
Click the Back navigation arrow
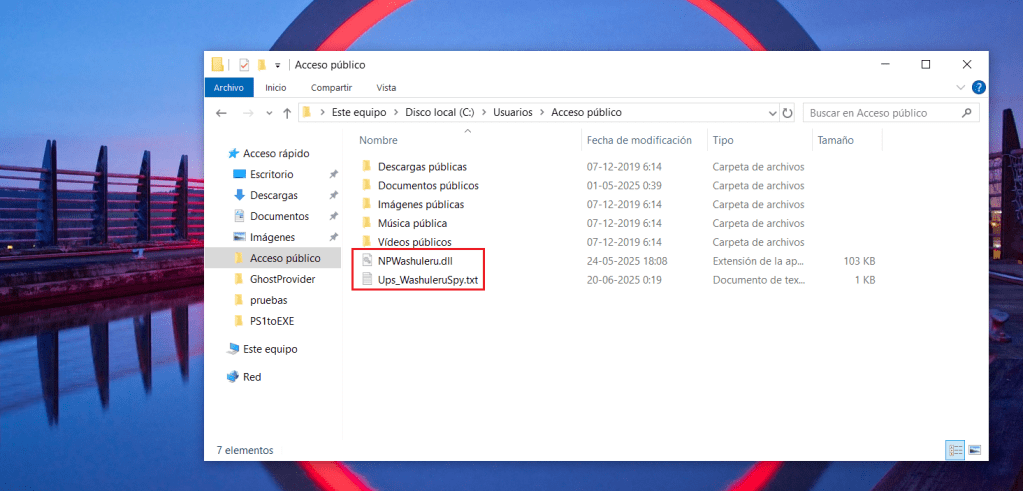pos(221,113)
